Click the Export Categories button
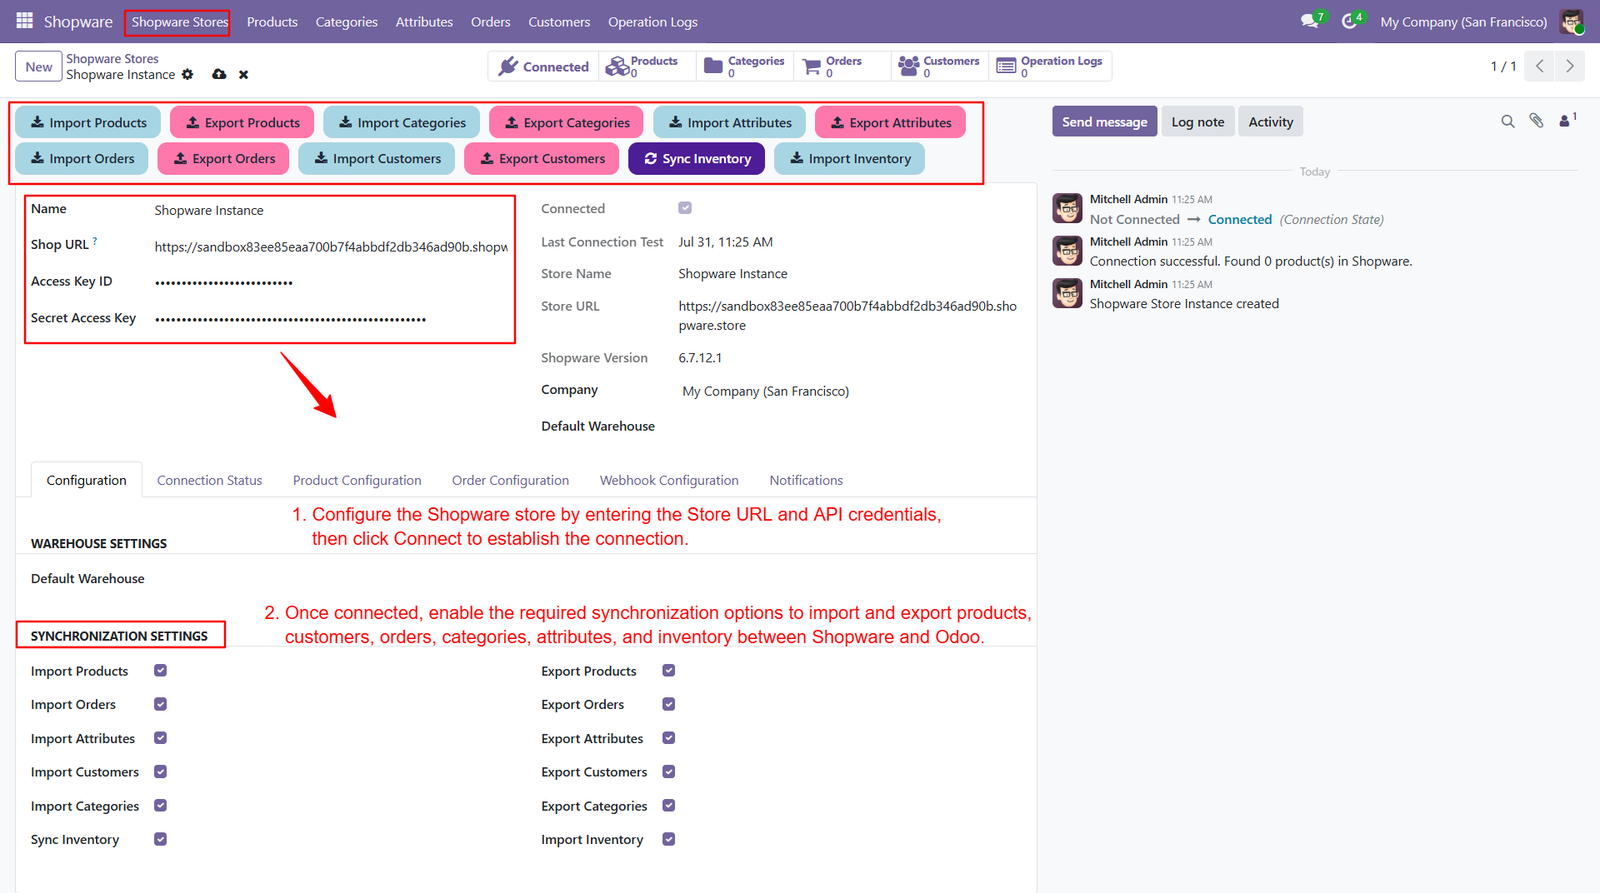 pyautogui.click(x=567, y=122)
